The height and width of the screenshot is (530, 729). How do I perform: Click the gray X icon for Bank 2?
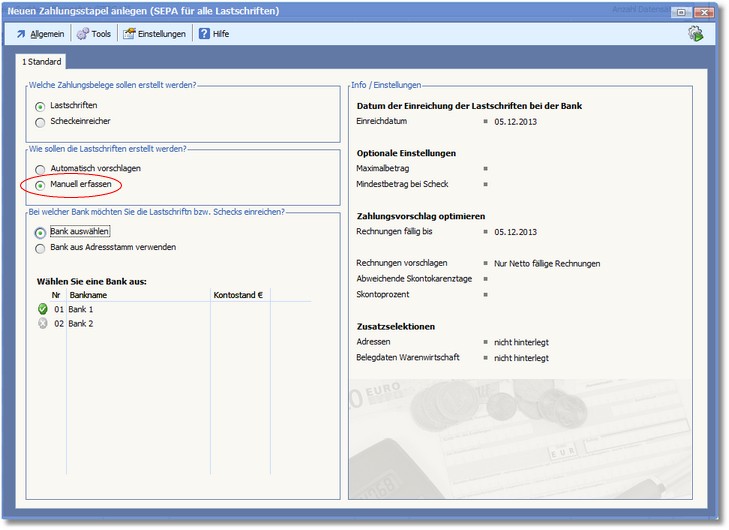[42, 324]
